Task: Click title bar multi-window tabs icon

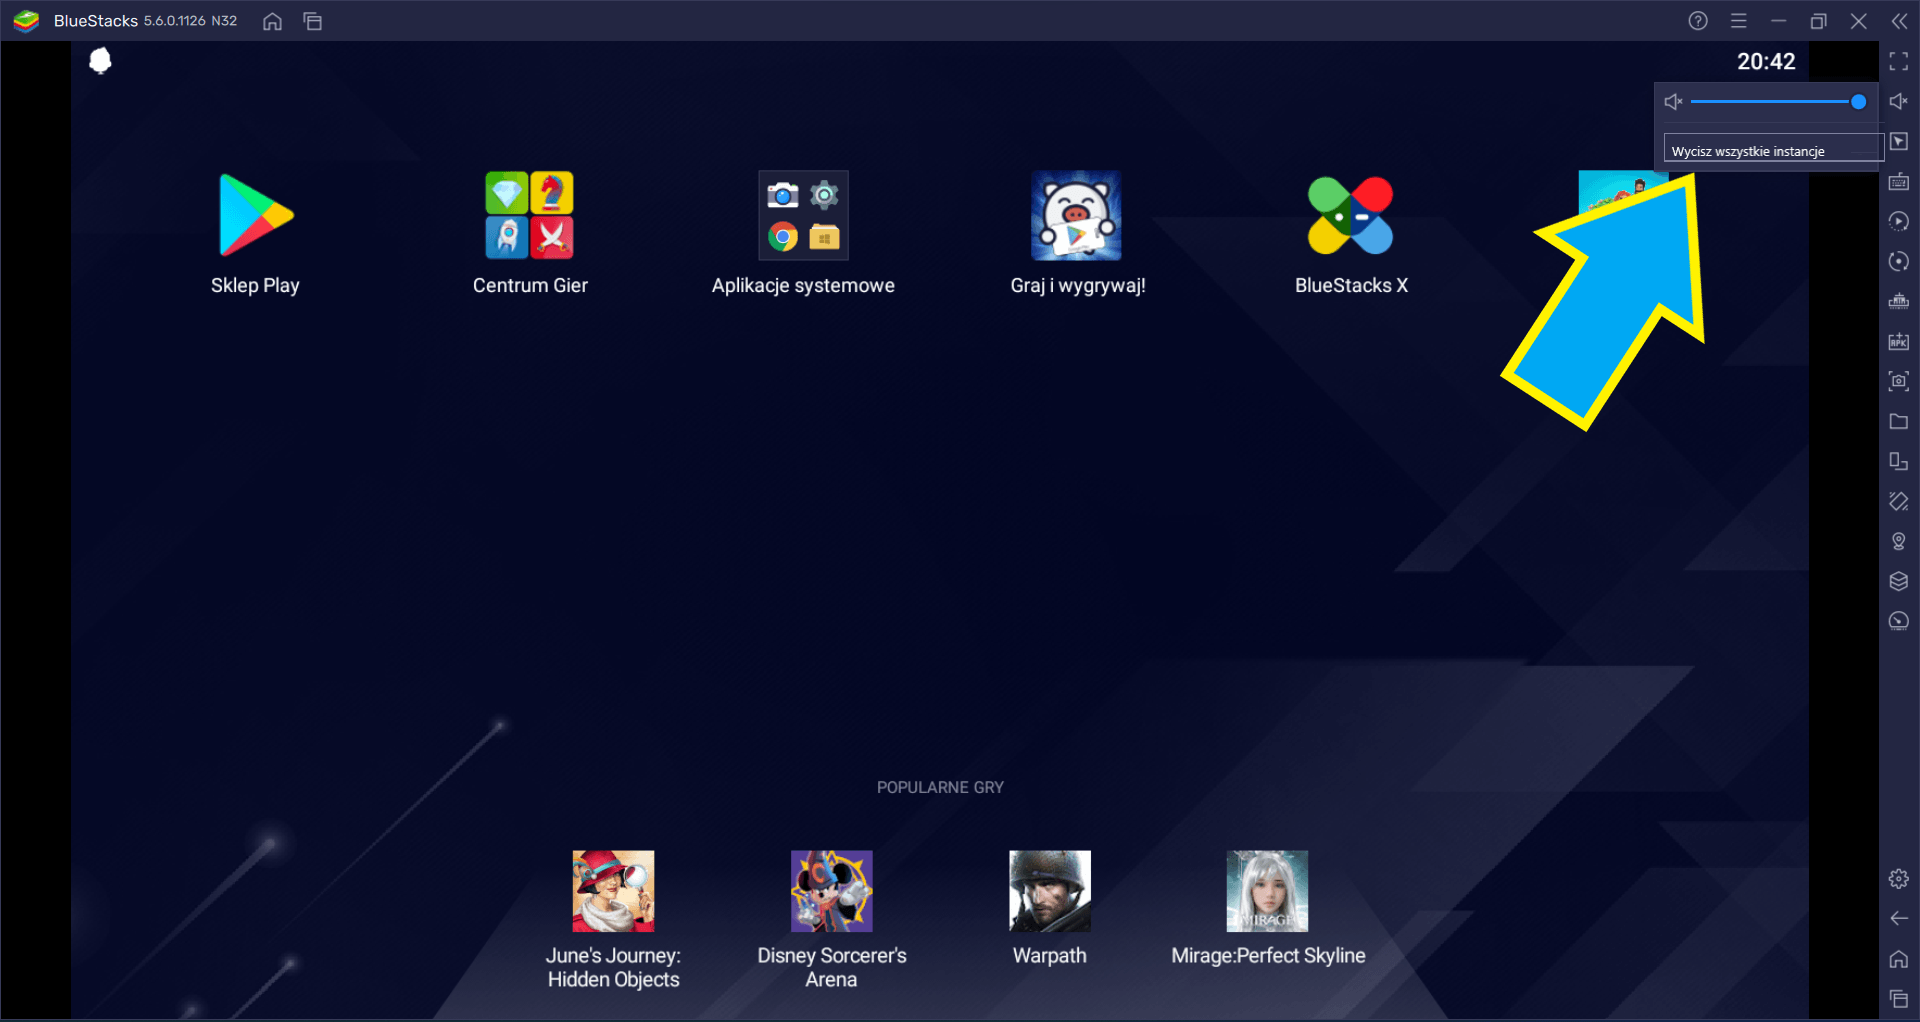Action: click(x=313, y=21)
